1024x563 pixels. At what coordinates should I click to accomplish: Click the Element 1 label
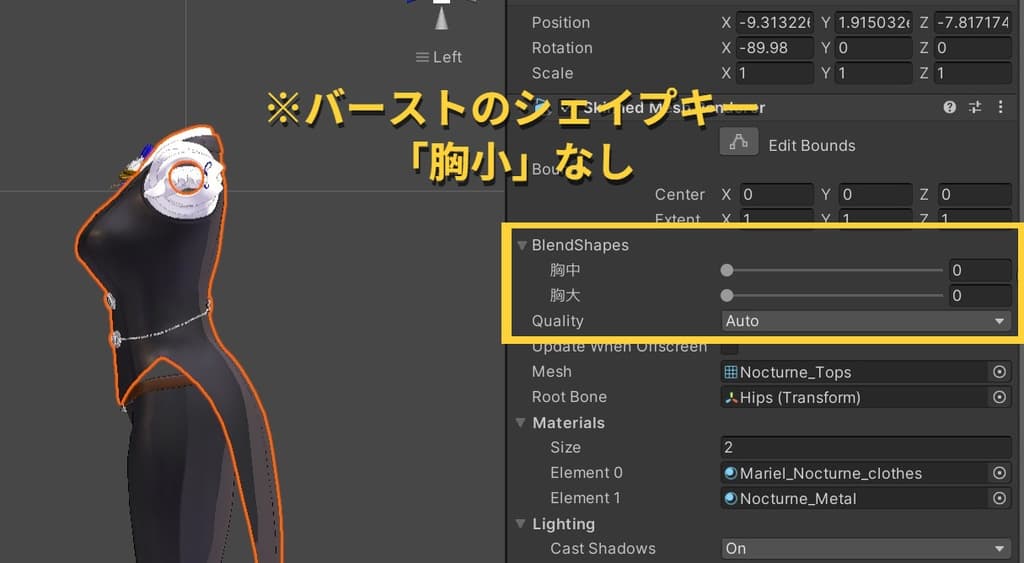(x=585, y=498)
